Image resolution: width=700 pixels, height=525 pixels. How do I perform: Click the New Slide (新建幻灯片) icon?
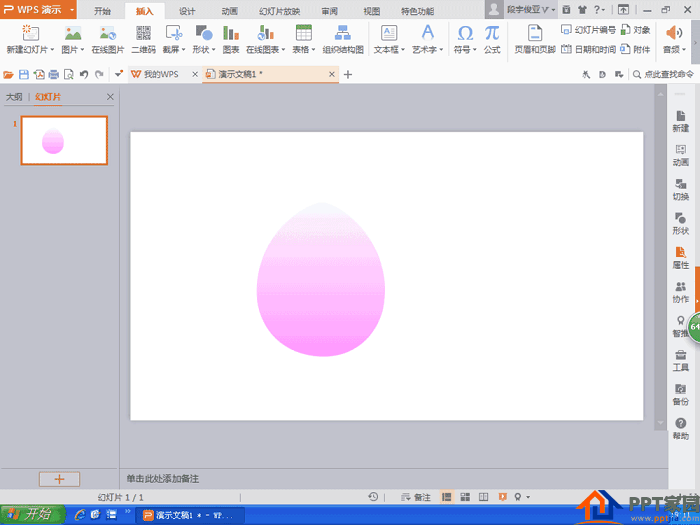click(30, 33)
